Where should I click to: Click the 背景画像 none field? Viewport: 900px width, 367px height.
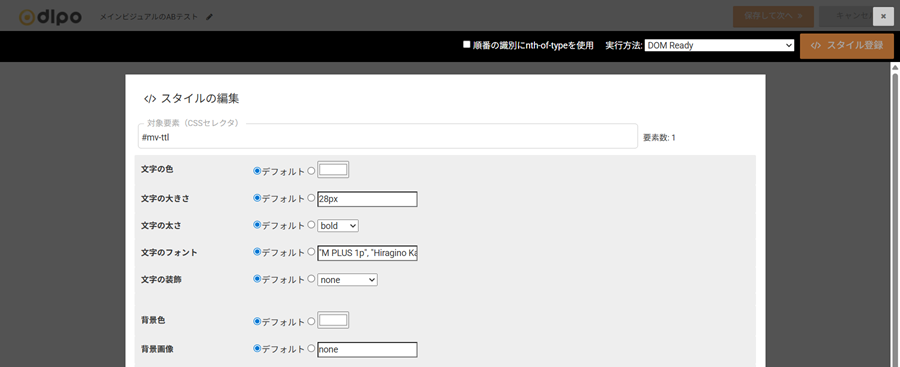(367, 350)
